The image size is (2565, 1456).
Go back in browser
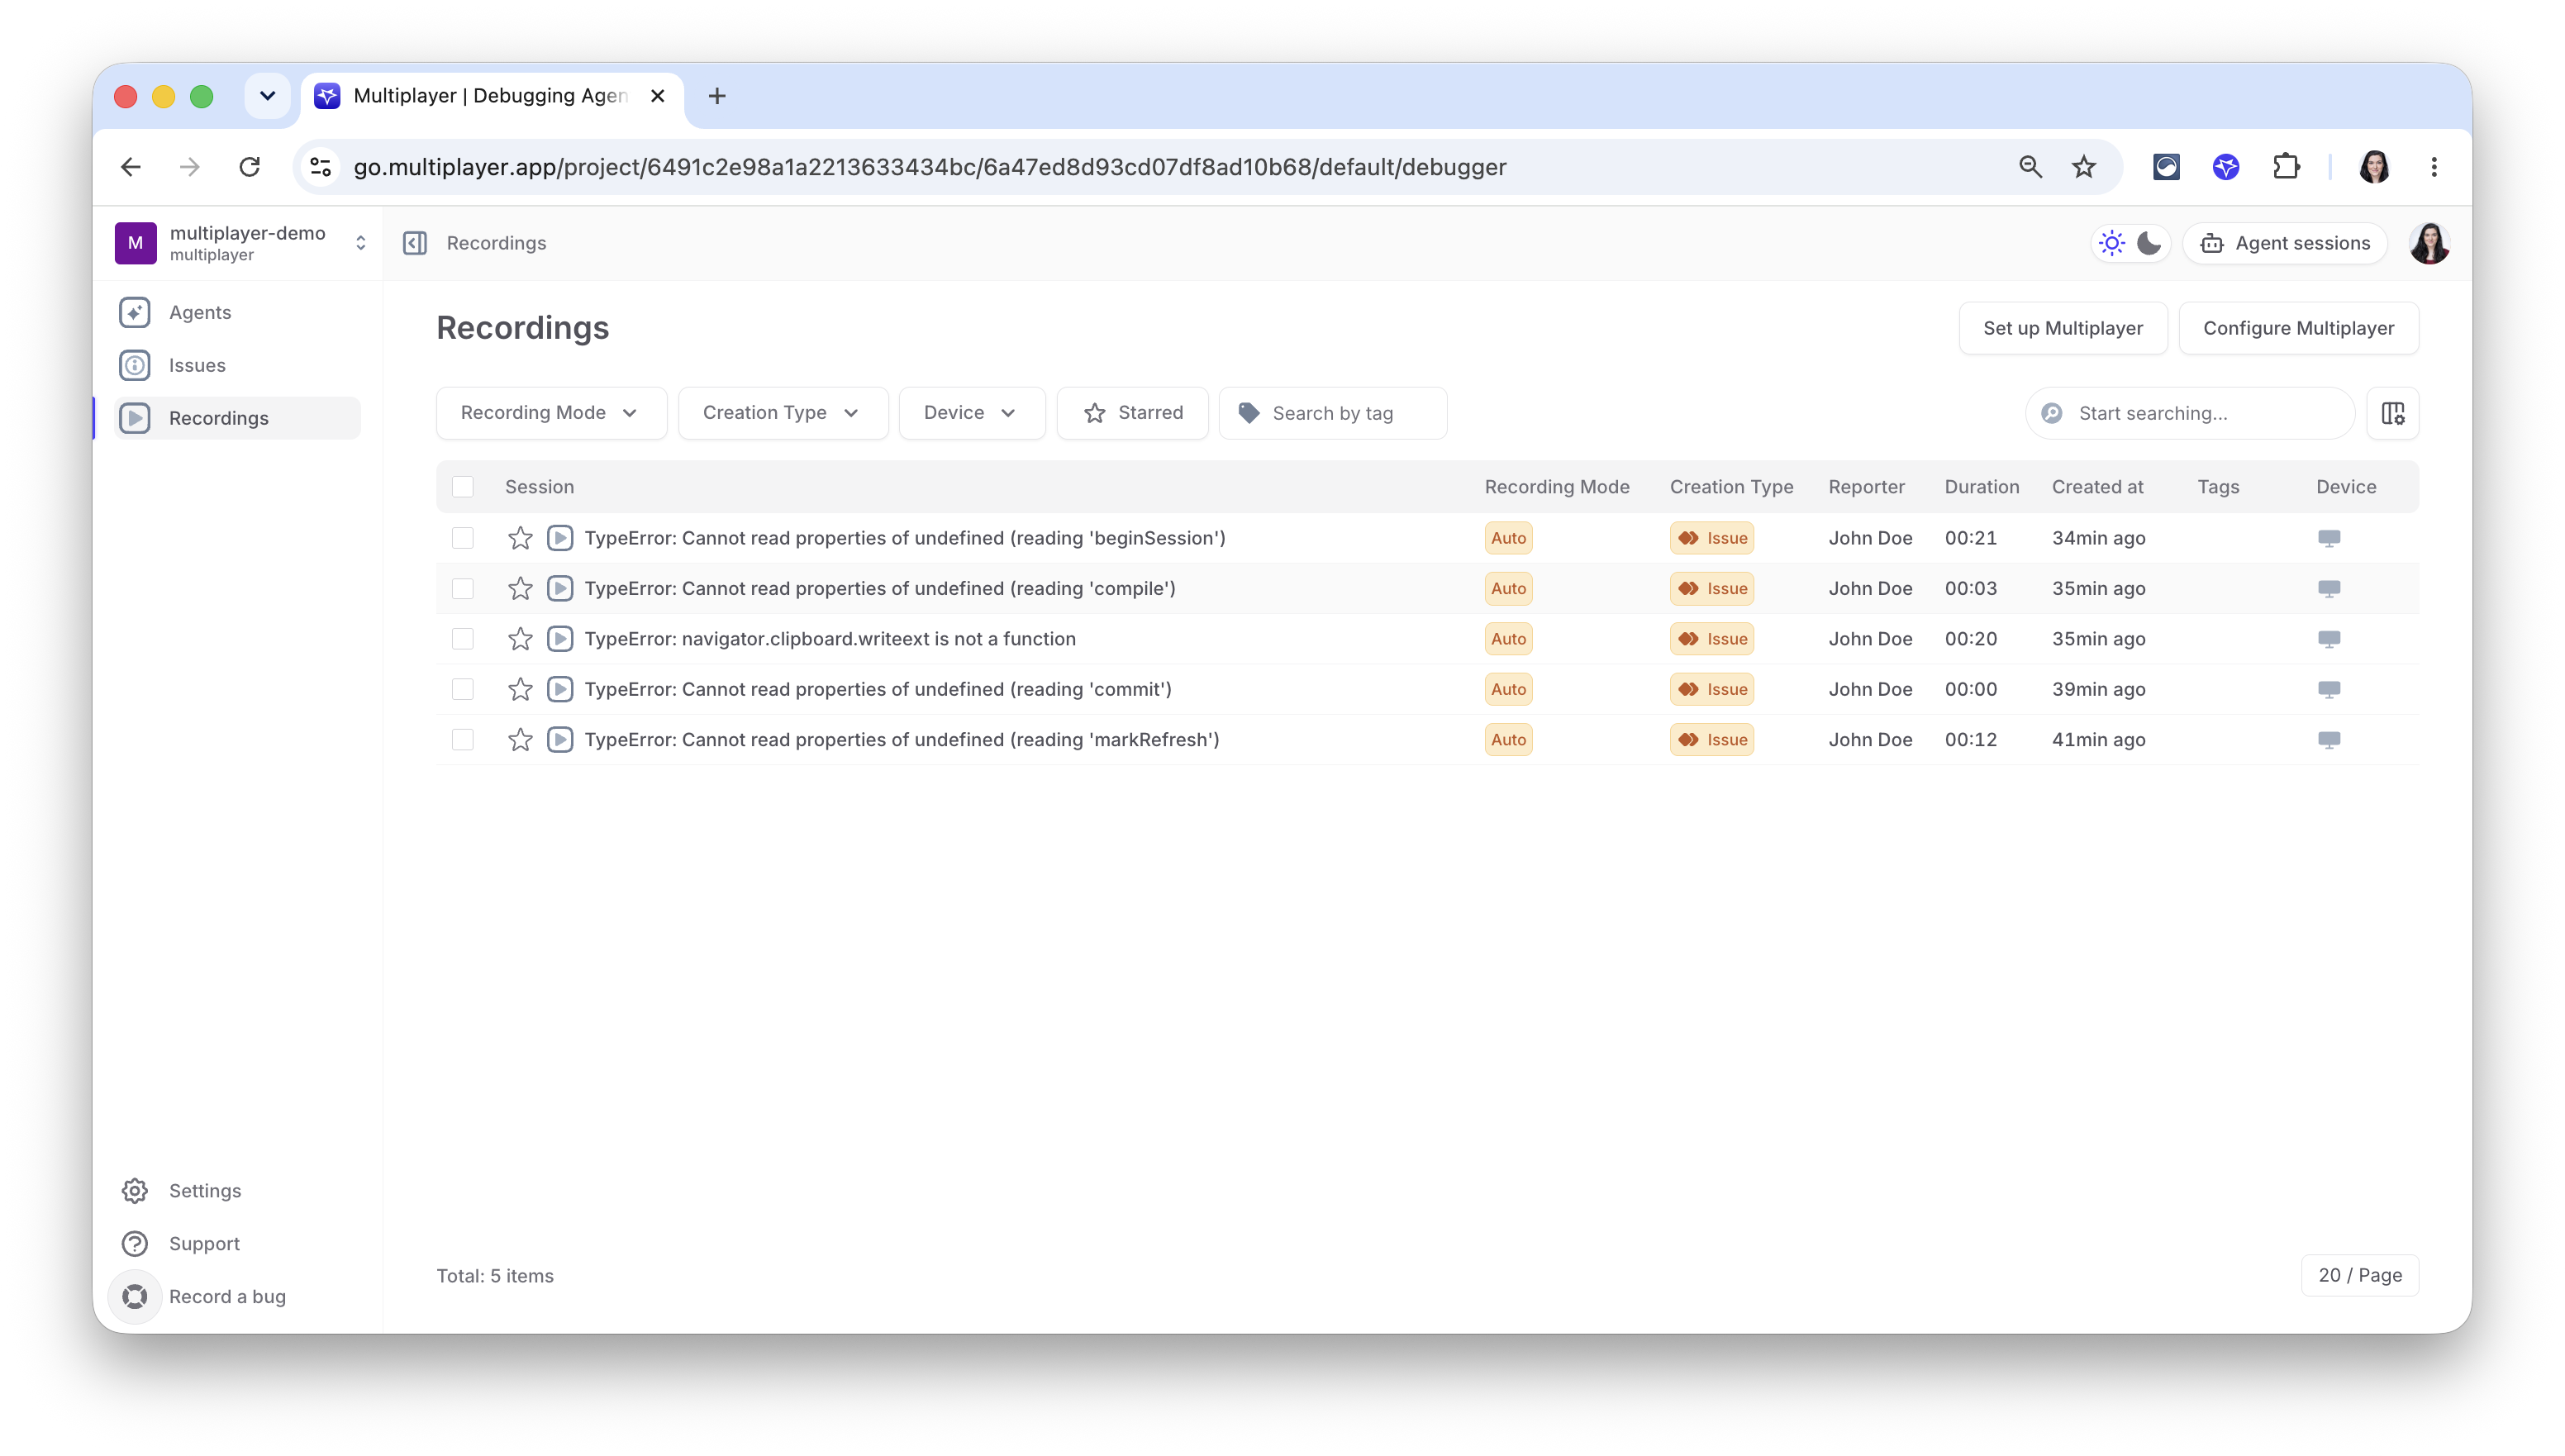tap(131, 167)
